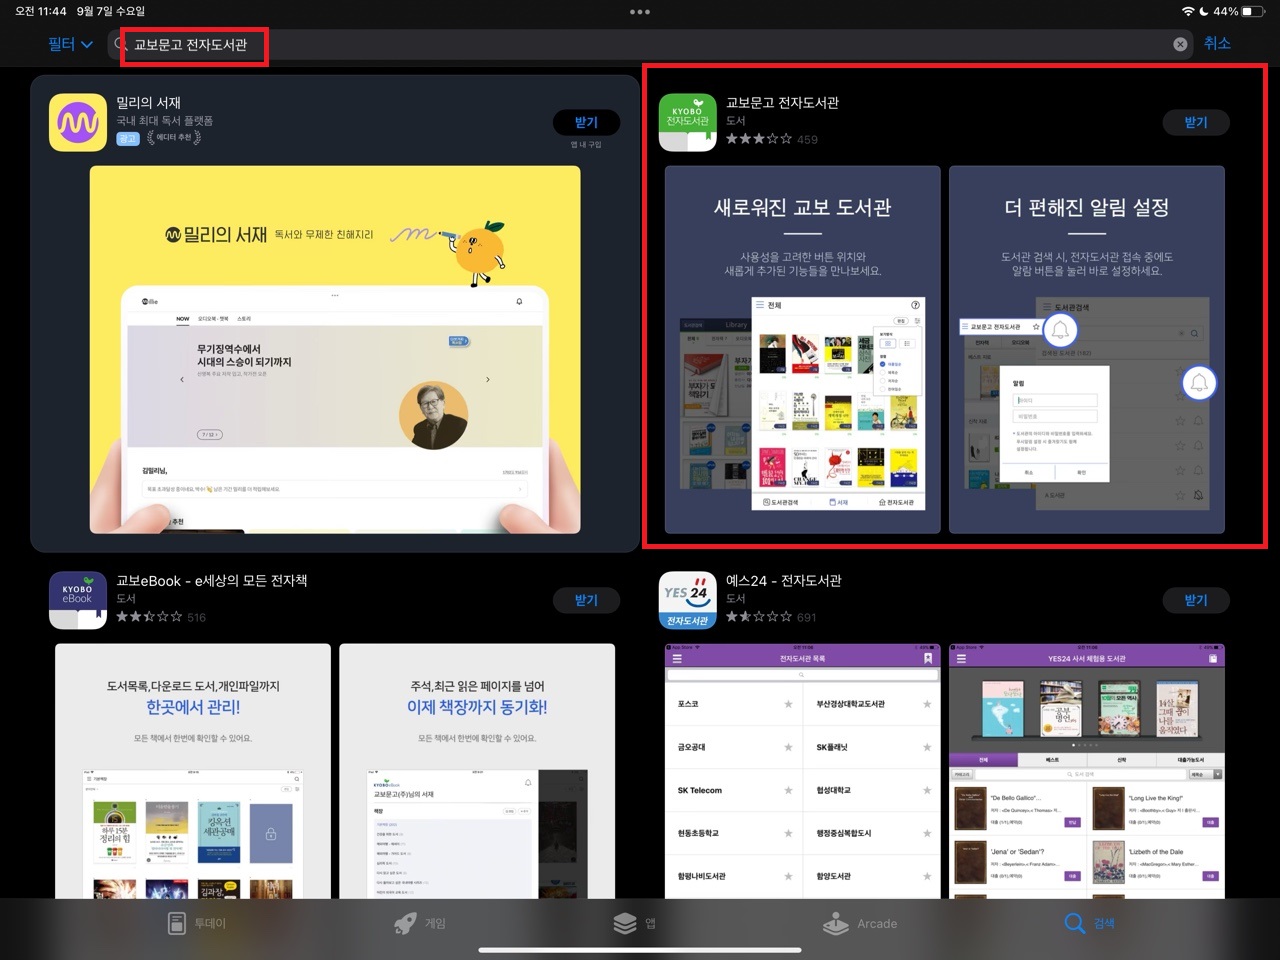This screenshot has height=960, width=1280.
Task: Open the 교보eBook - e세상의 모든 전자책 title
Action: (212, 581)
